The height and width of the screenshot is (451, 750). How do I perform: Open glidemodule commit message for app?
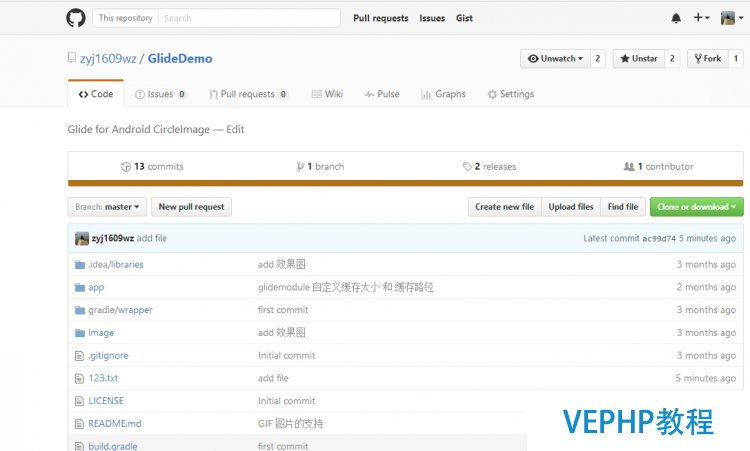346,287
